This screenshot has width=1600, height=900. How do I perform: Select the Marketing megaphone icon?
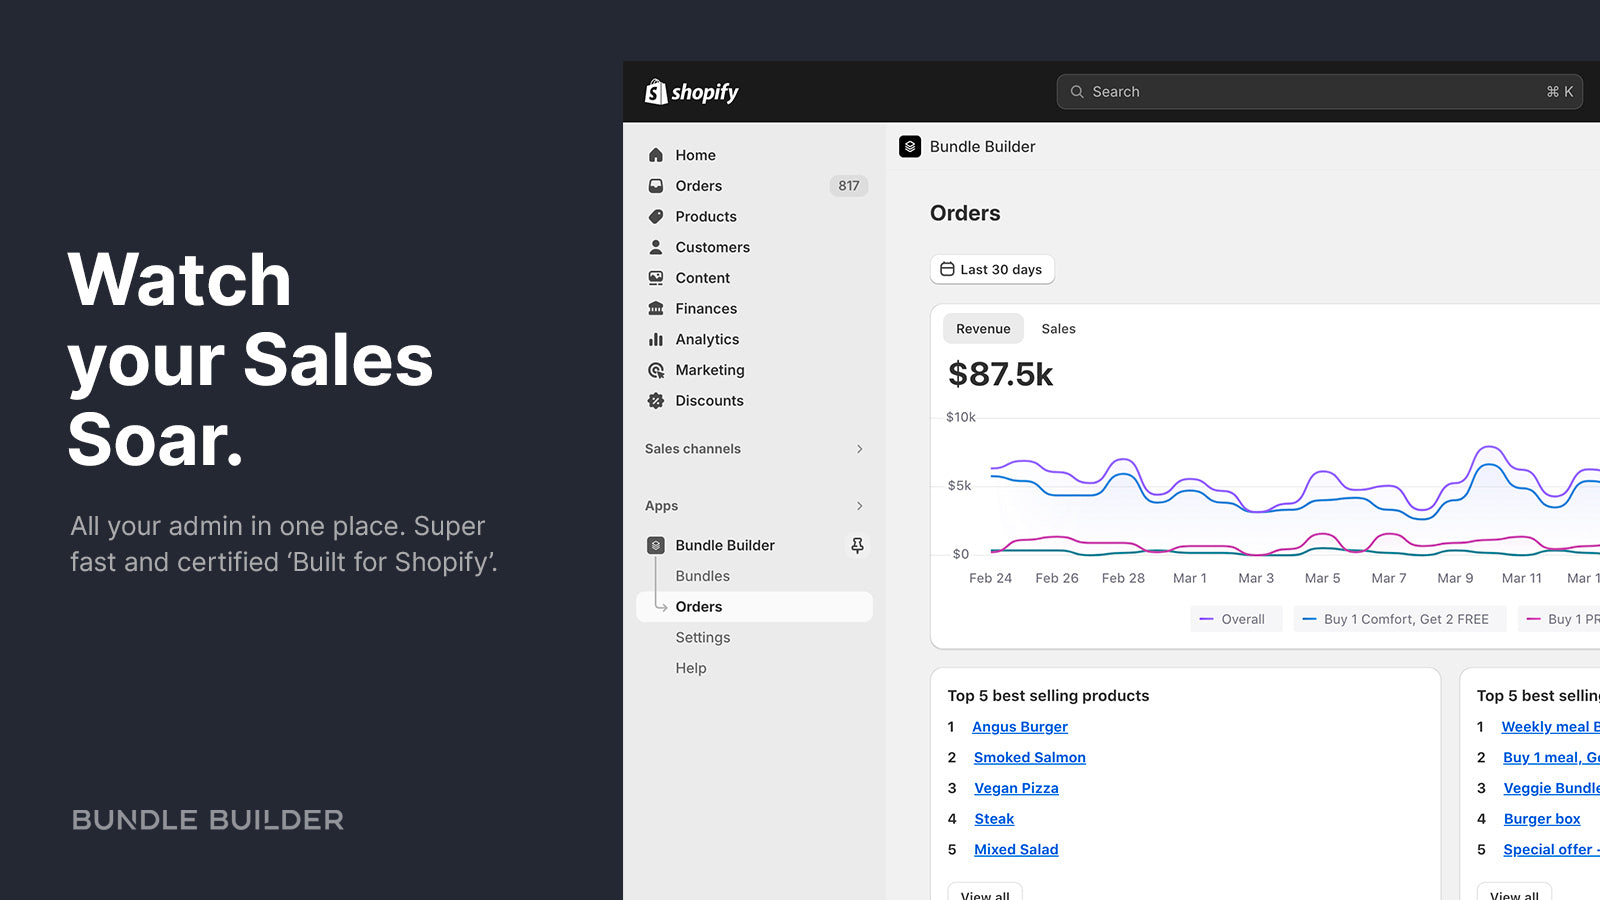pyautogui.click(x=656, y=370)
